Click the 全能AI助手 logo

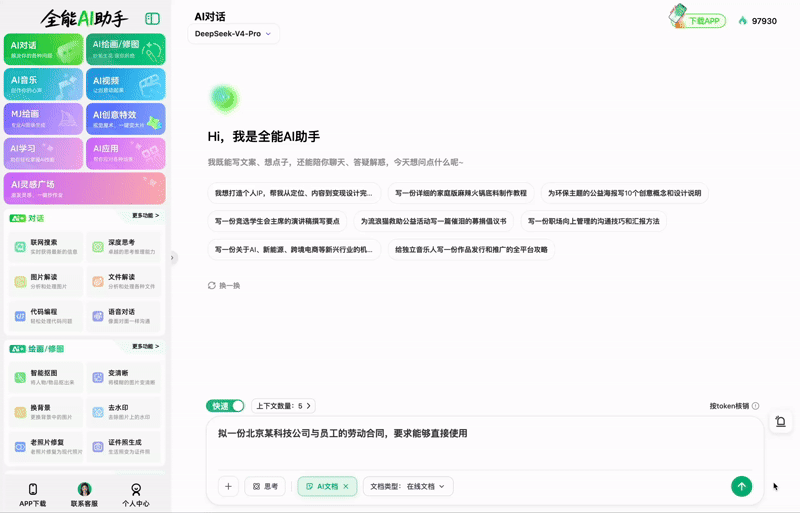coord(84,19)
